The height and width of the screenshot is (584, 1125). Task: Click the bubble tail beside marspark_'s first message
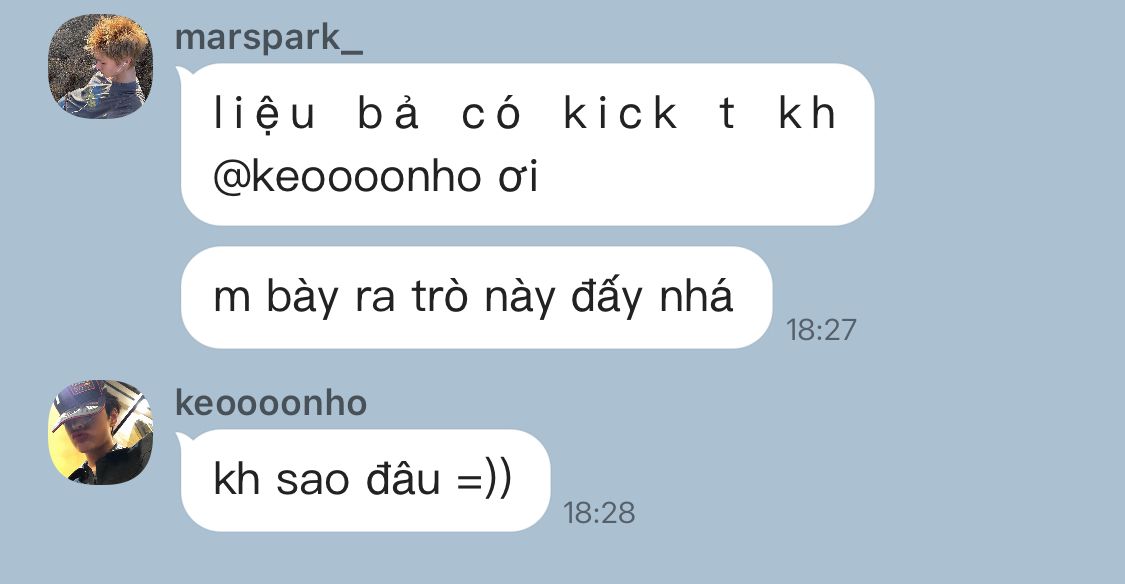click(x=184, y=73)
